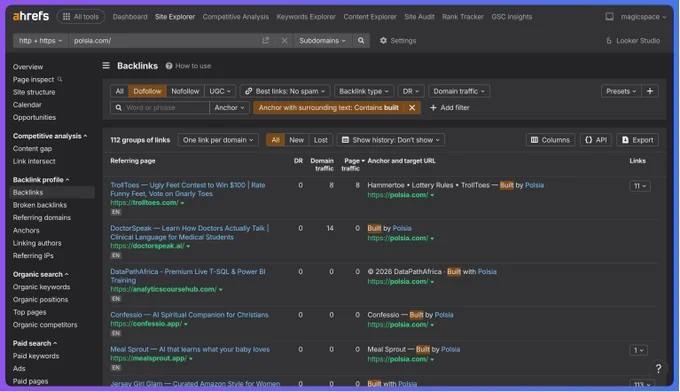Screen dimensions: 680x392
Task: Open Best links: No spam dropdown
Action: click(x=285, y=91)
